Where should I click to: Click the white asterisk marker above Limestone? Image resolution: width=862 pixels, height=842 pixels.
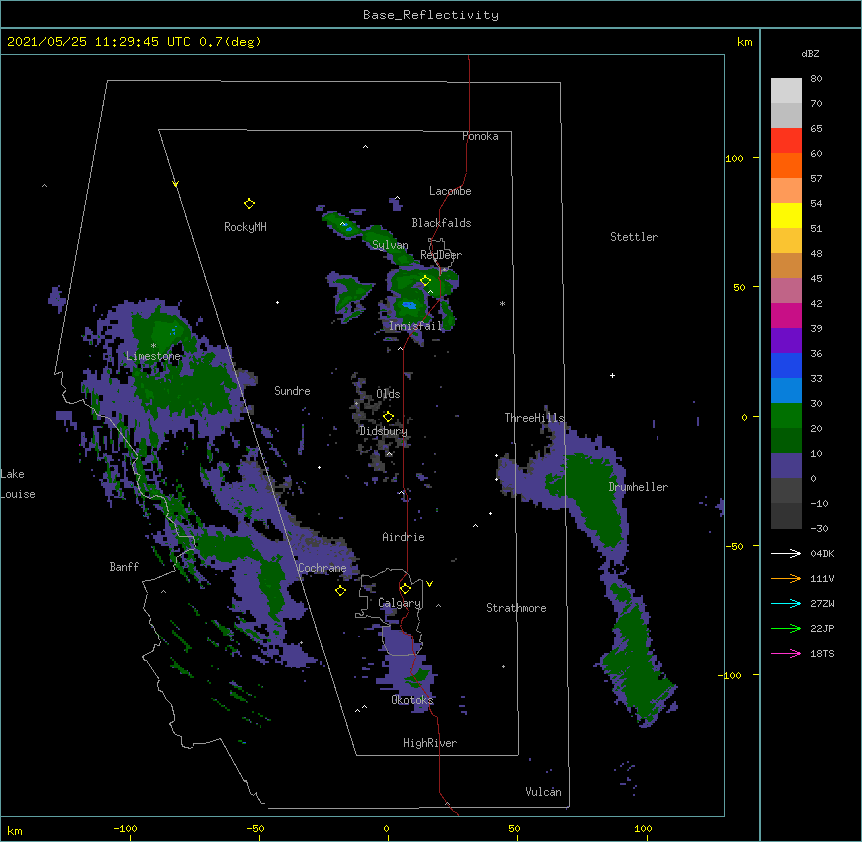pos(153,346)
